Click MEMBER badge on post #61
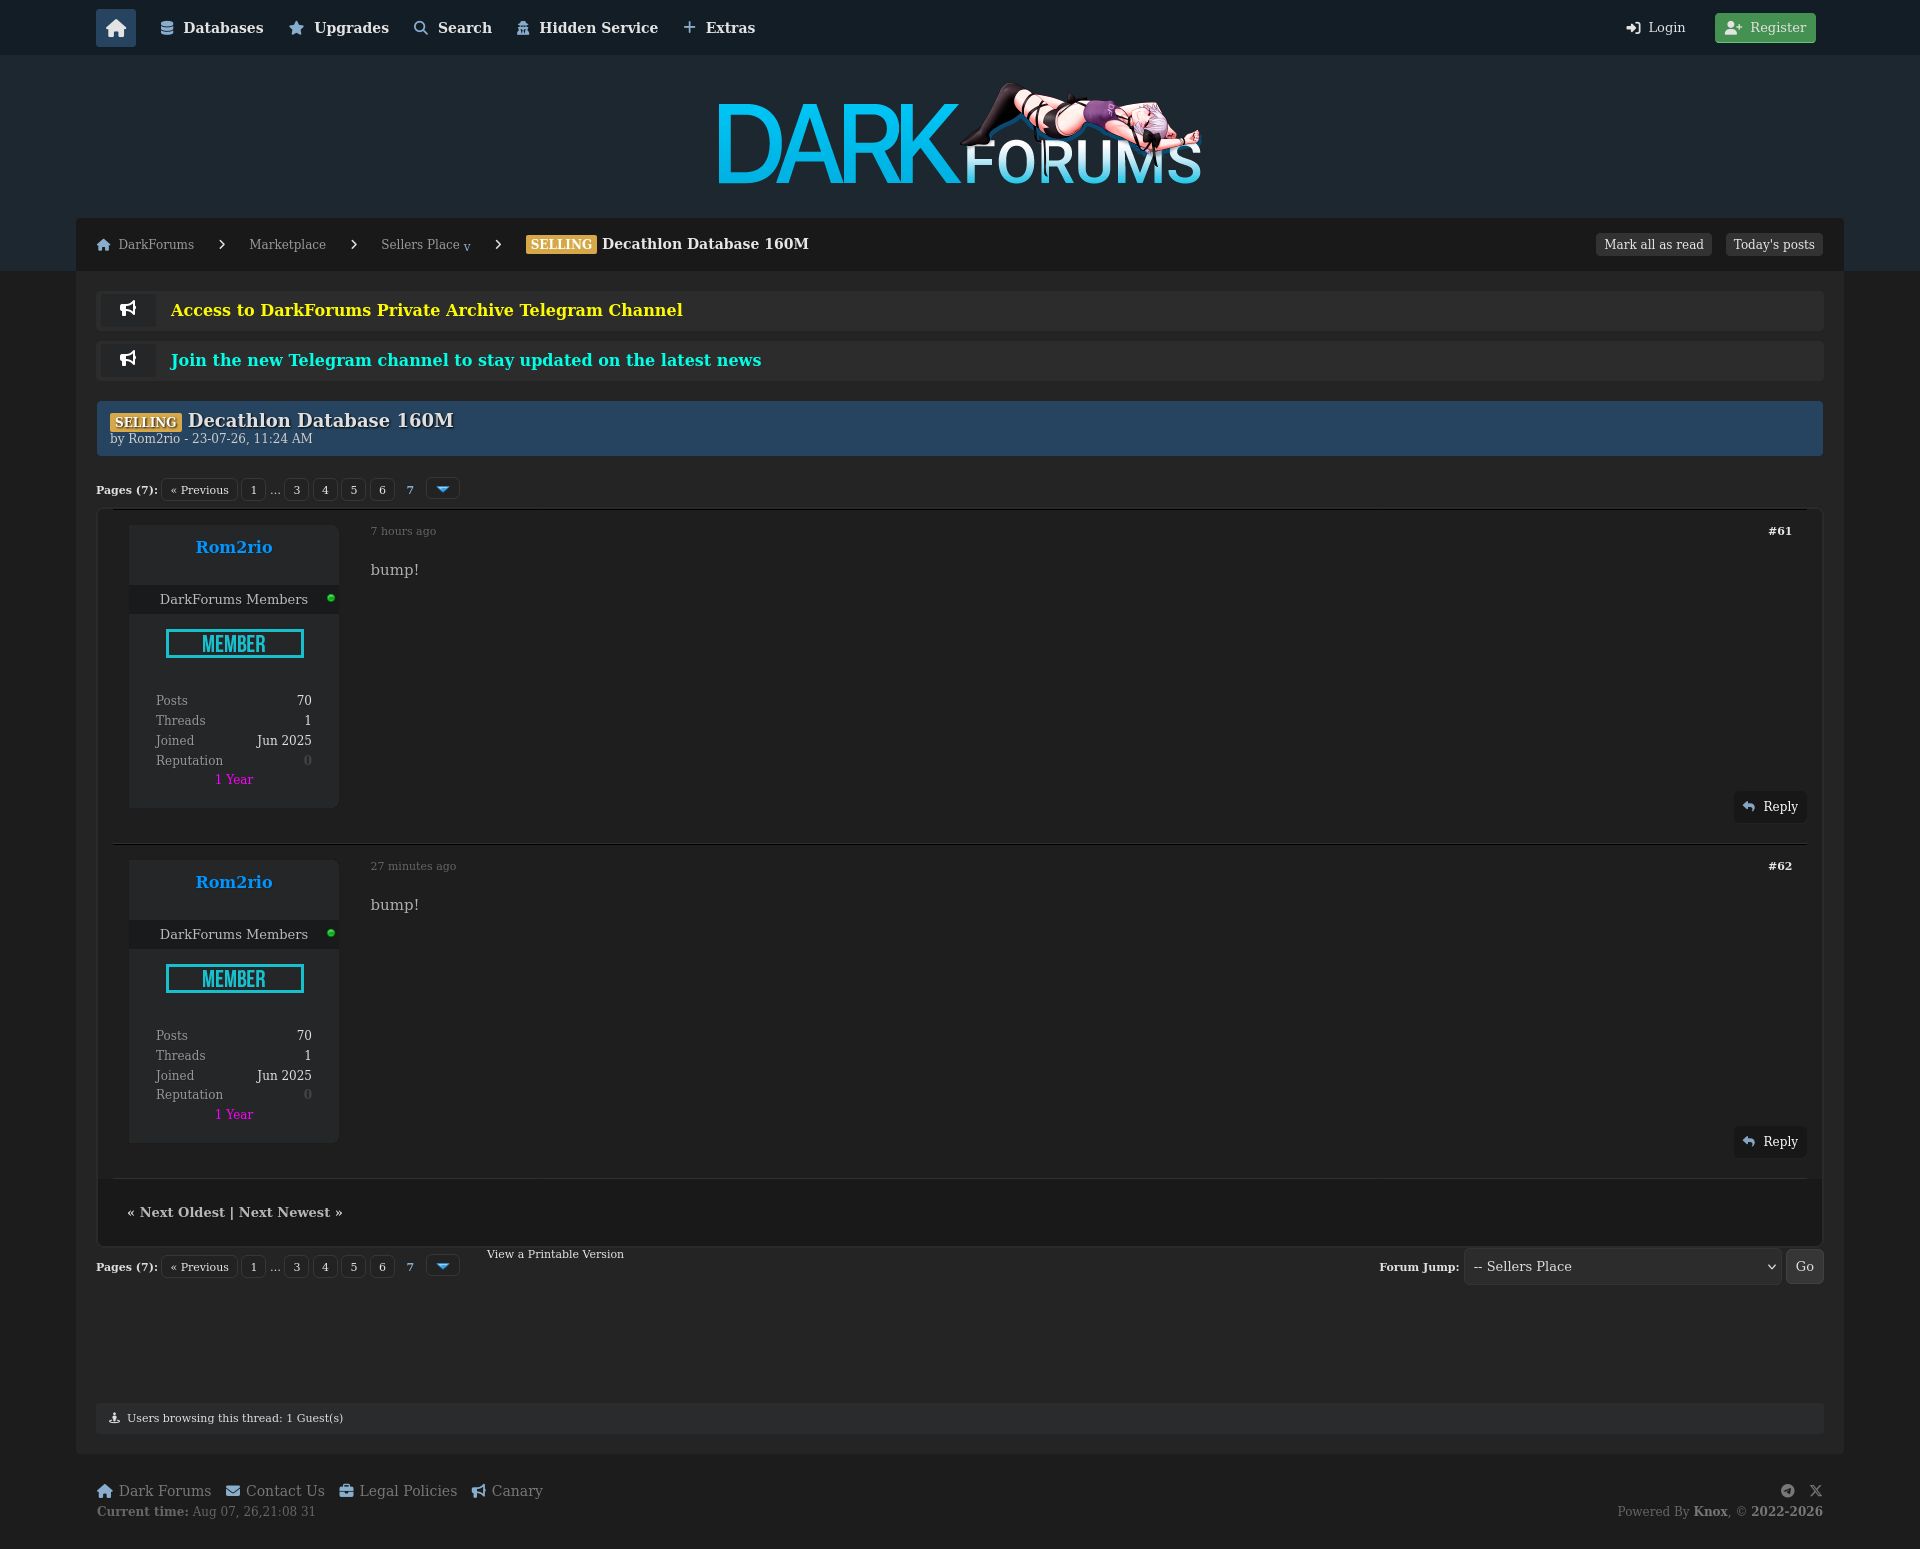Viewport: 1920px width, 1549px height. click(235, 644)
